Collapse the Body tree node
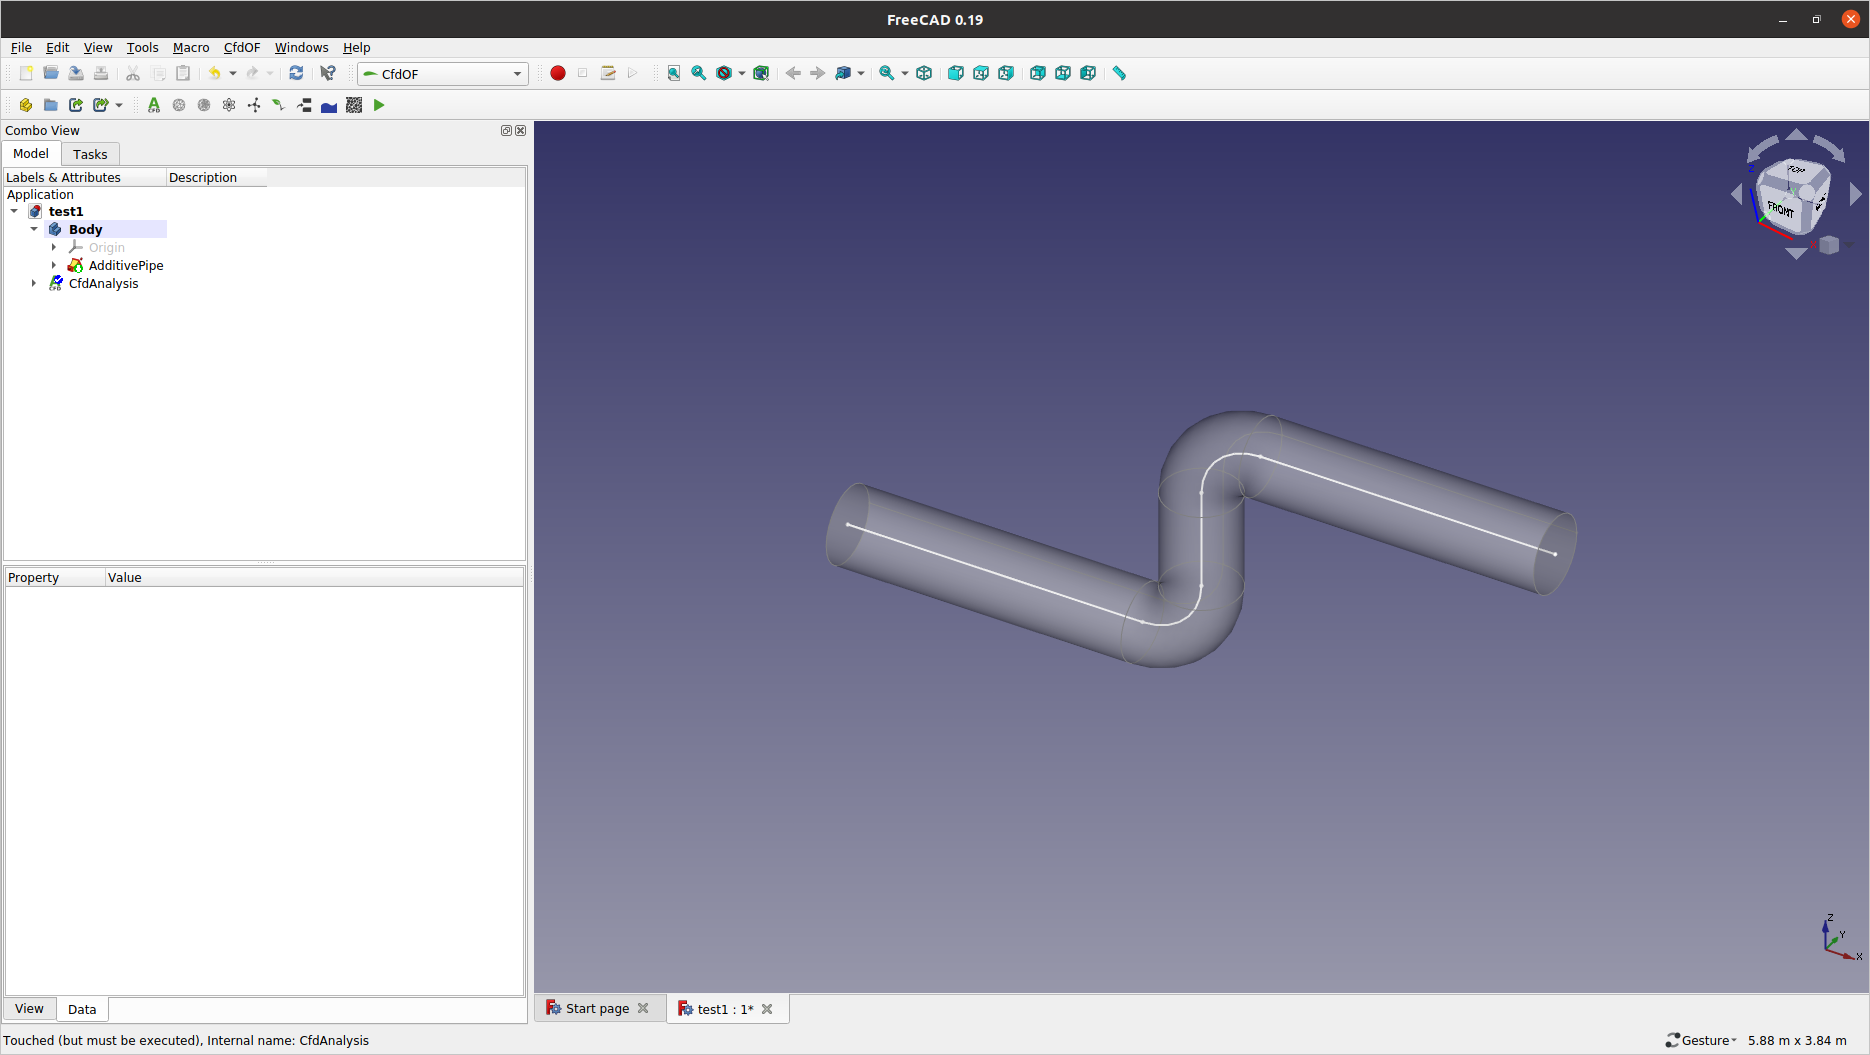Image resolution: width=1870 pixels, height=1055 pixels. [34, 229]
